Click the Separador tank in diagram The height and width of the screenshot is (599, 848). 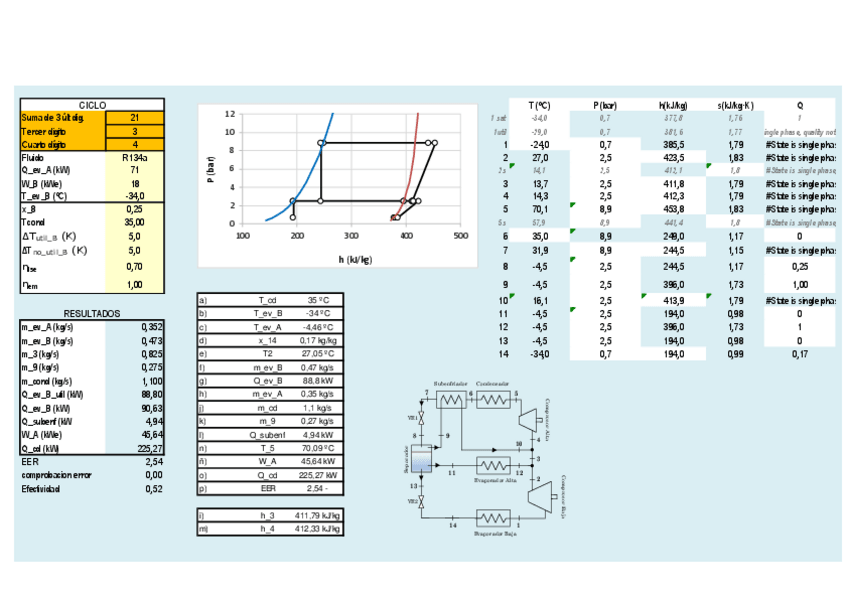pyautogui.click(x=421, y=460)
